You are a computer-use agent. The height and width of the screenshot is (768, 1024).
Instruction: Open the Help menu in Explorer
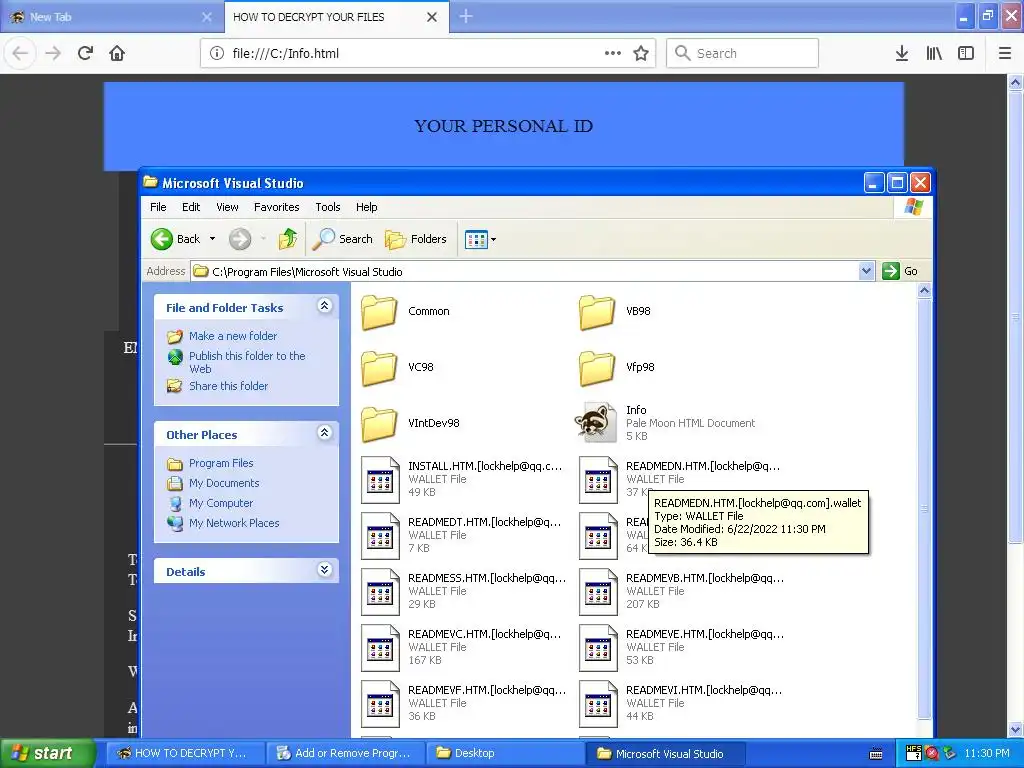pyautogui.click(x=366, y=207)
